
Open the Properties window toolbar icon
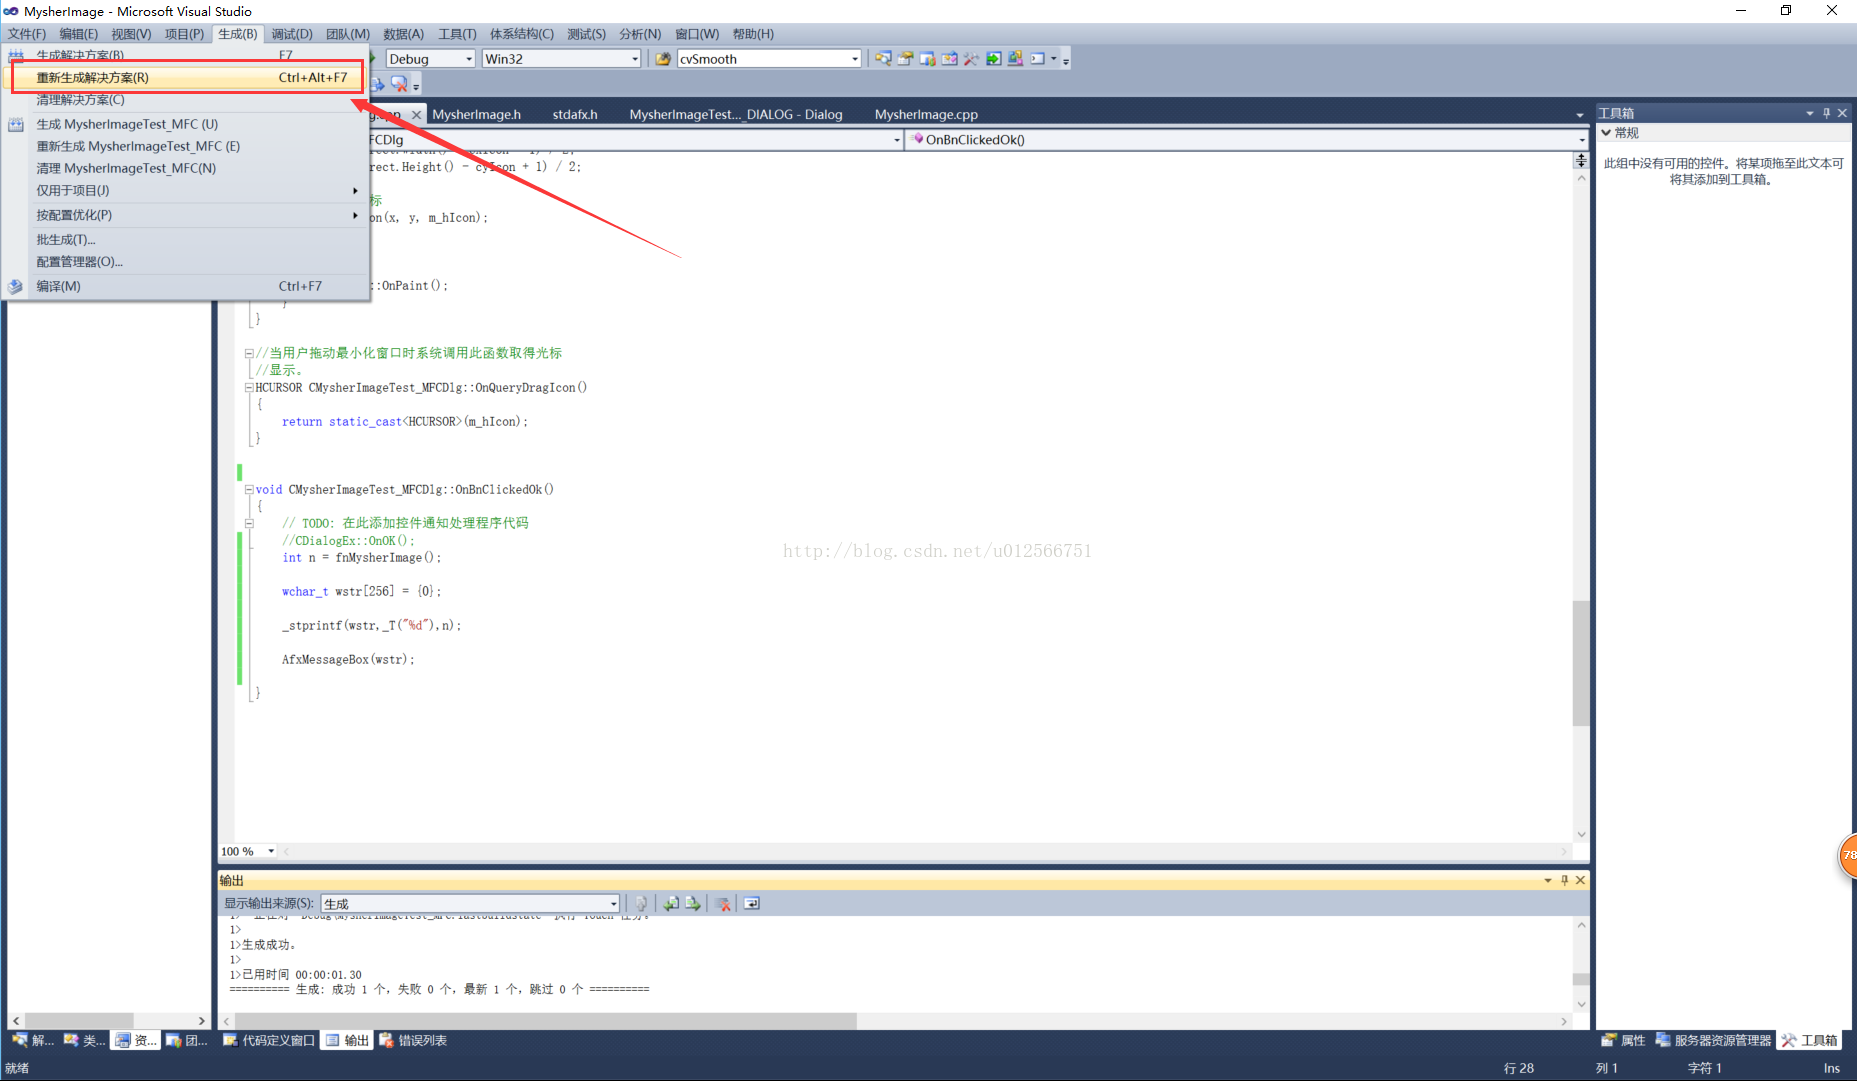[905, 59]
